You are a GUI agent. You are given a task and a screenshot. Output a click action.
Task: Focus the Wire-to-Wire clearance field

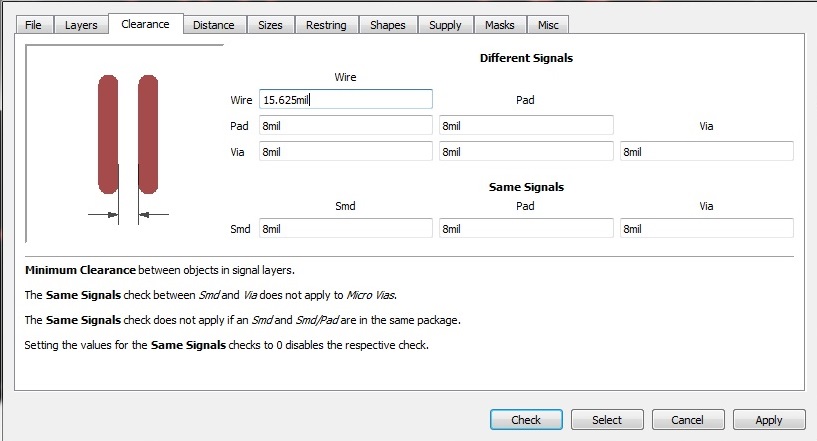(345, 100)
